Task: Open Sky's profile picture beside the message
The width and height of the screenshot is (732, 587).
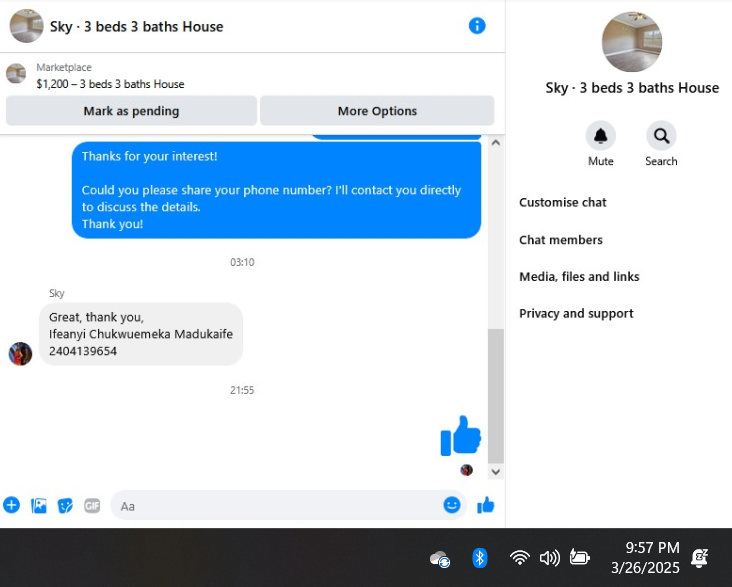Action: 21,354
